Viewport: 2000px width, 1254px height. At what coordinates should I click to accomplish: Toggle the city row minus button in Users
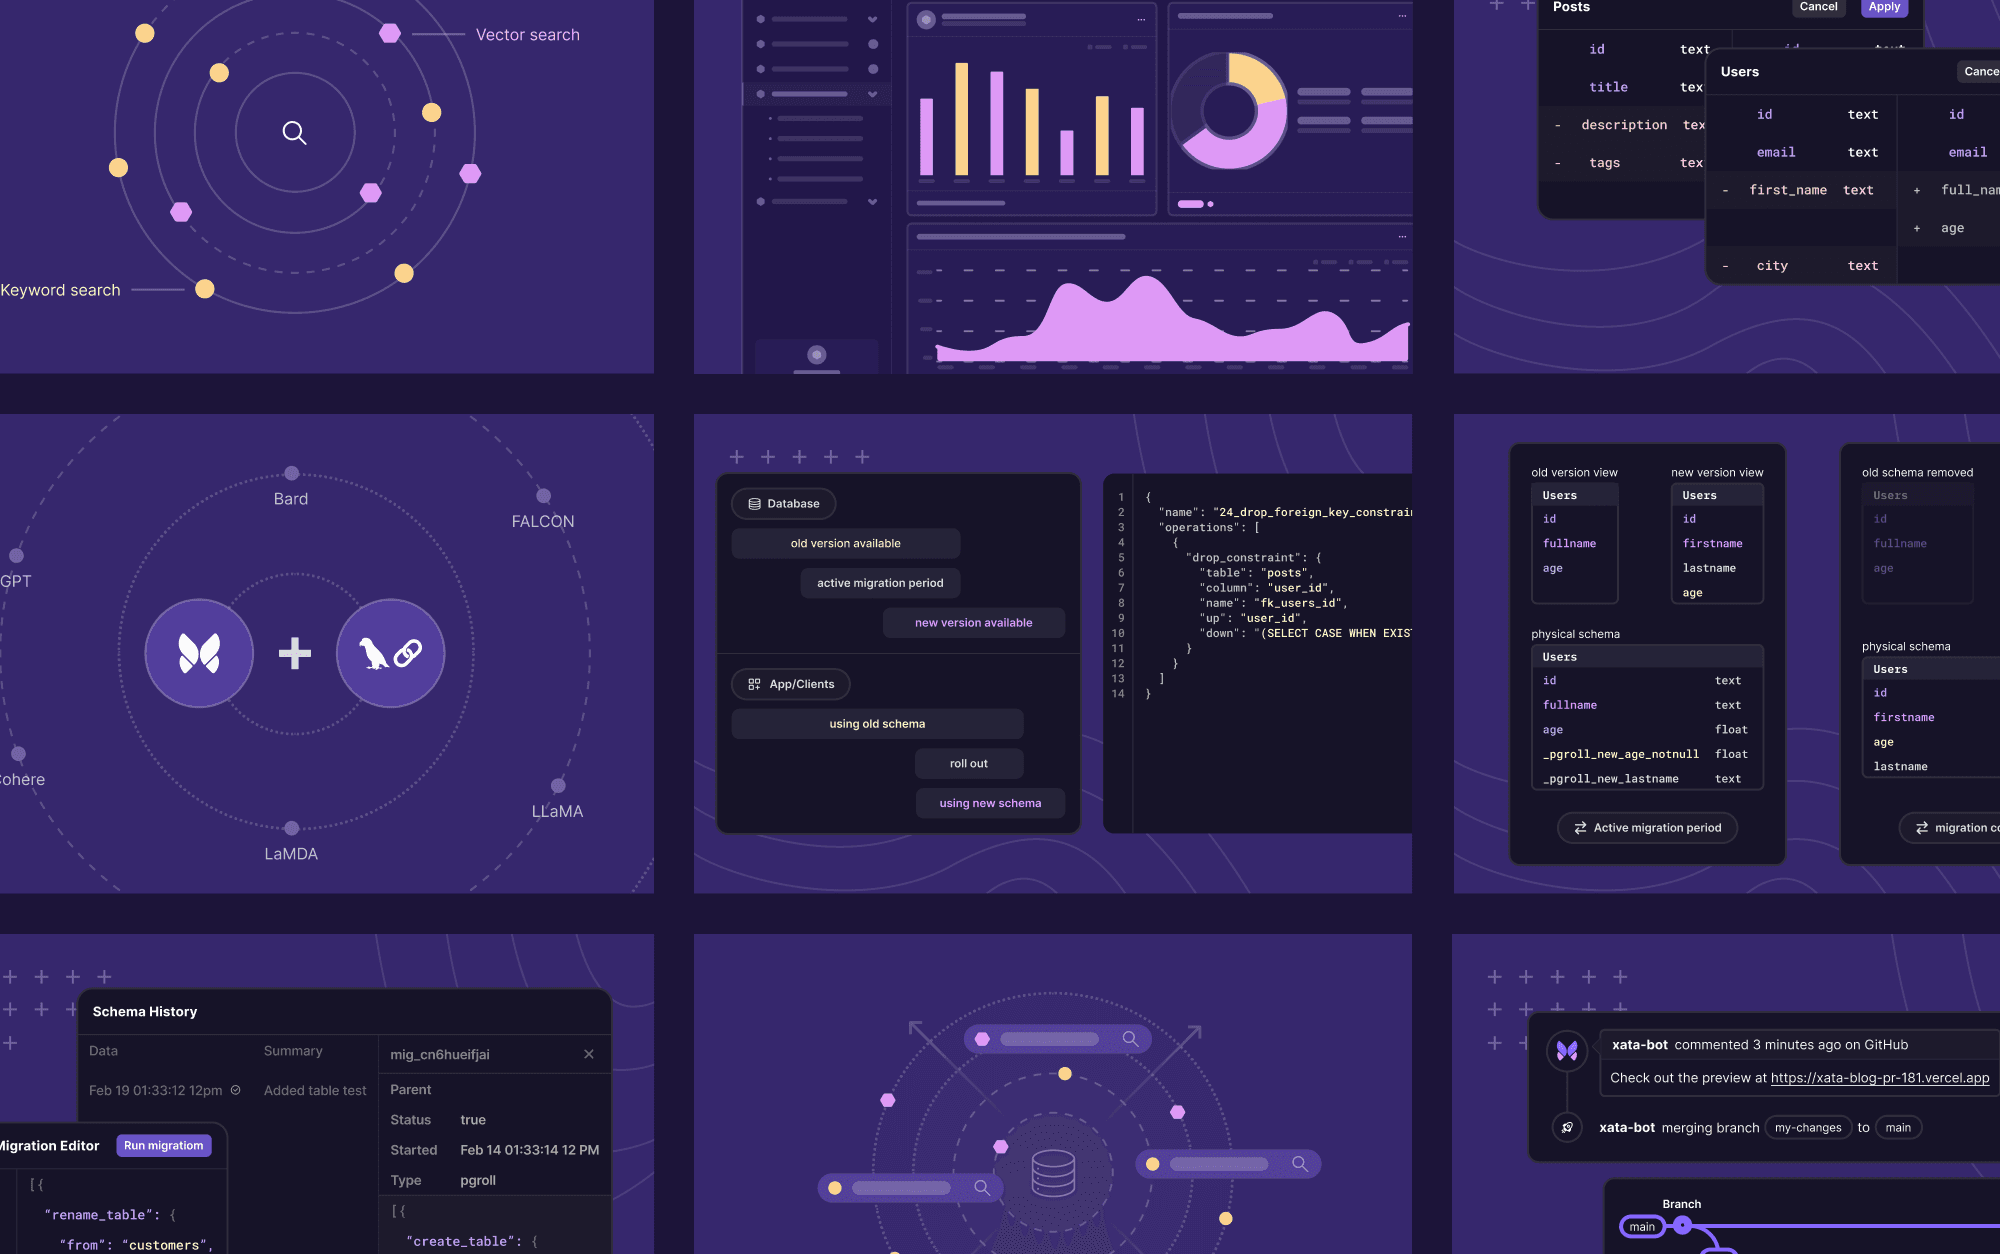1727,264
